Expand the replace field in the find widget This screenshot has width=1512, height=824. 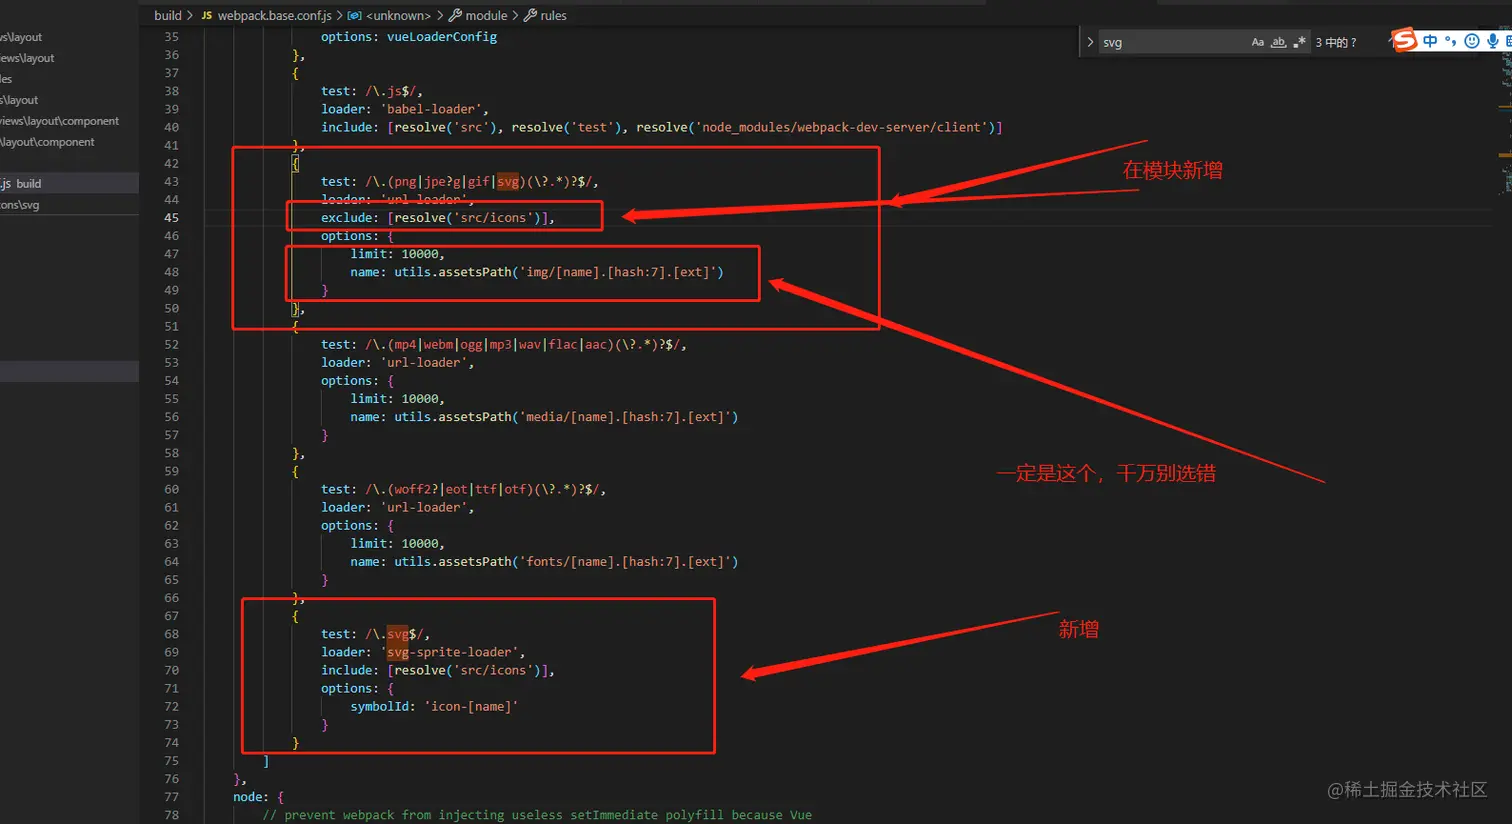[1090, 42]
